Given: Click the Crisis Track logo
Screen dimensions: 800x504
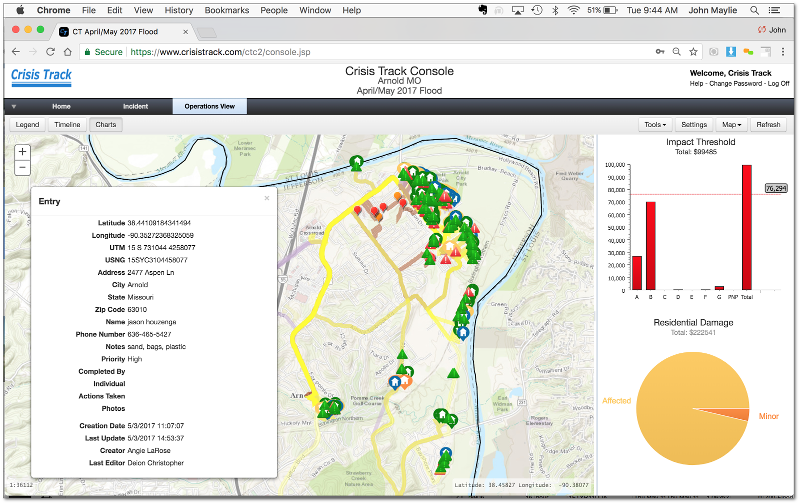Looking at the screenshot, I should coord(41,76).
